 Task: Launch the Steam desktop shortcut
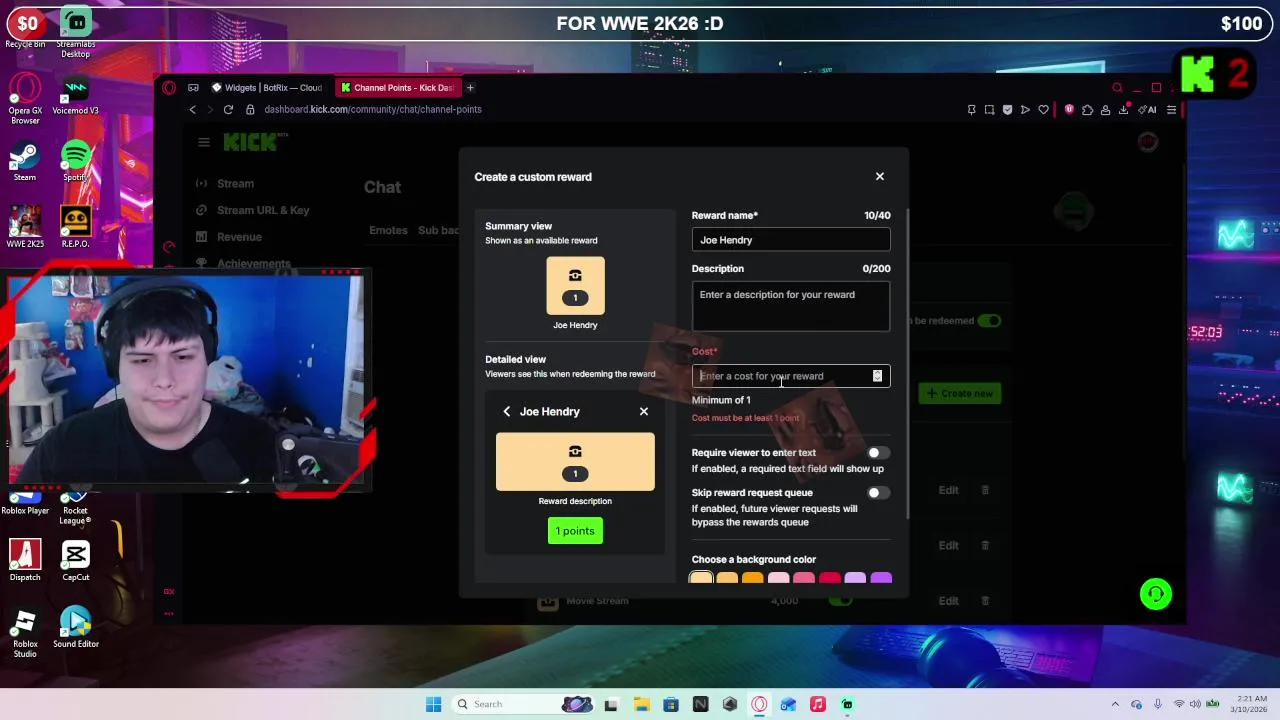pyautogui.click(x=25, y=162)
